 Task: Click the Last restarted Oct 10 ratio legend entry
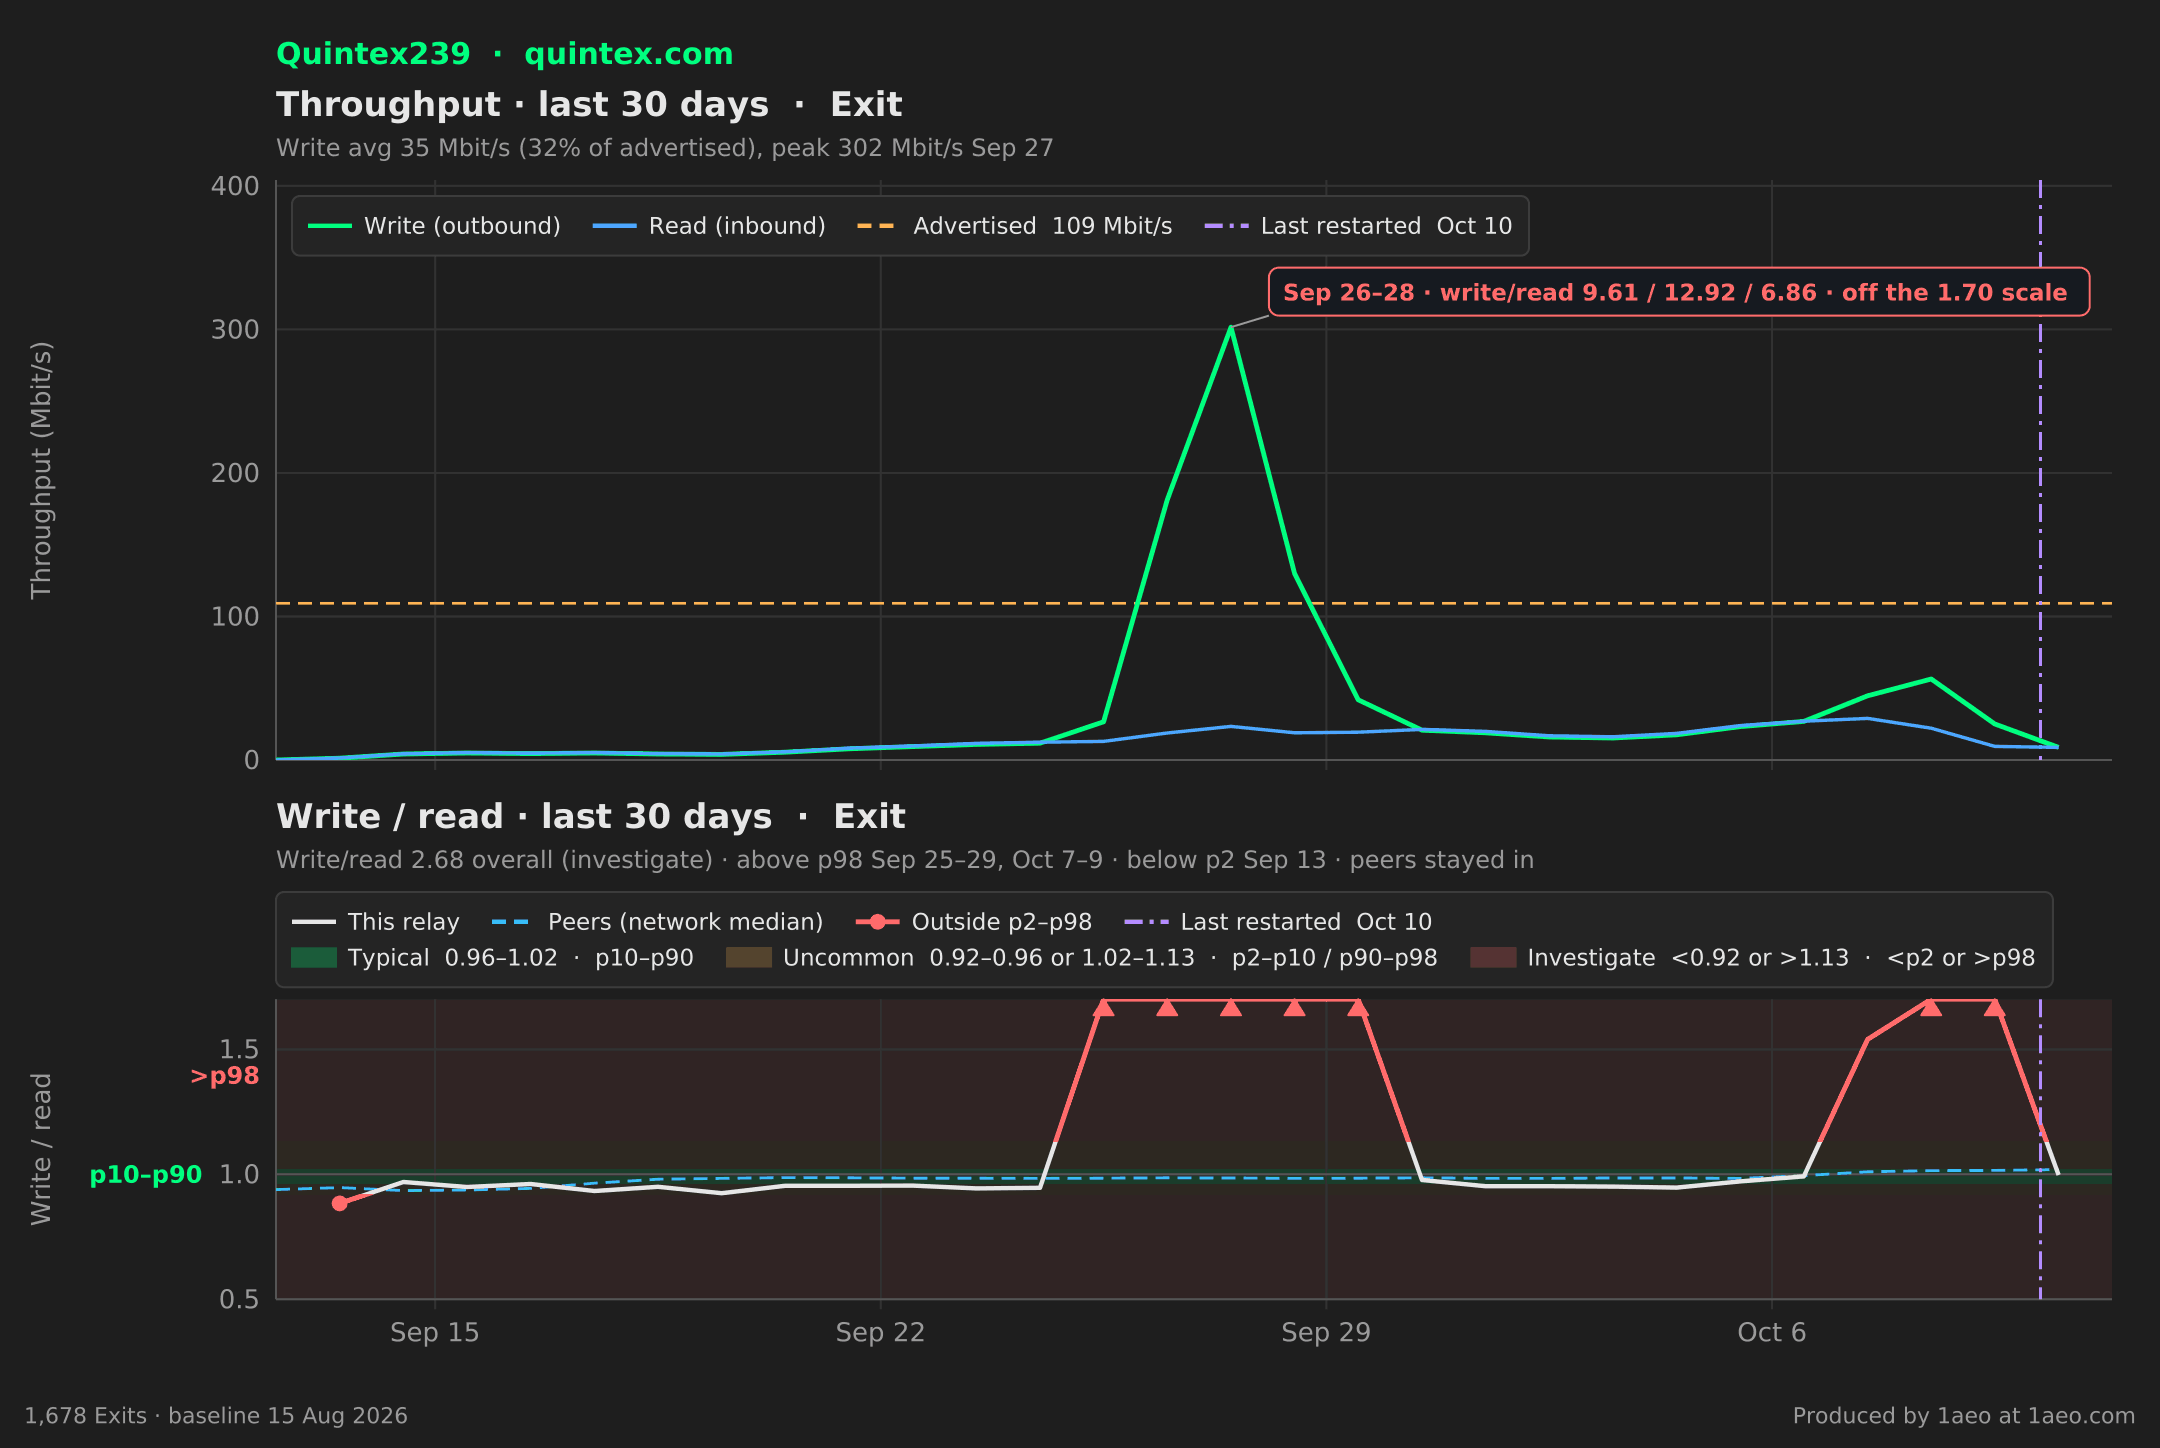pyautogui.click(x=1279, y=922)
